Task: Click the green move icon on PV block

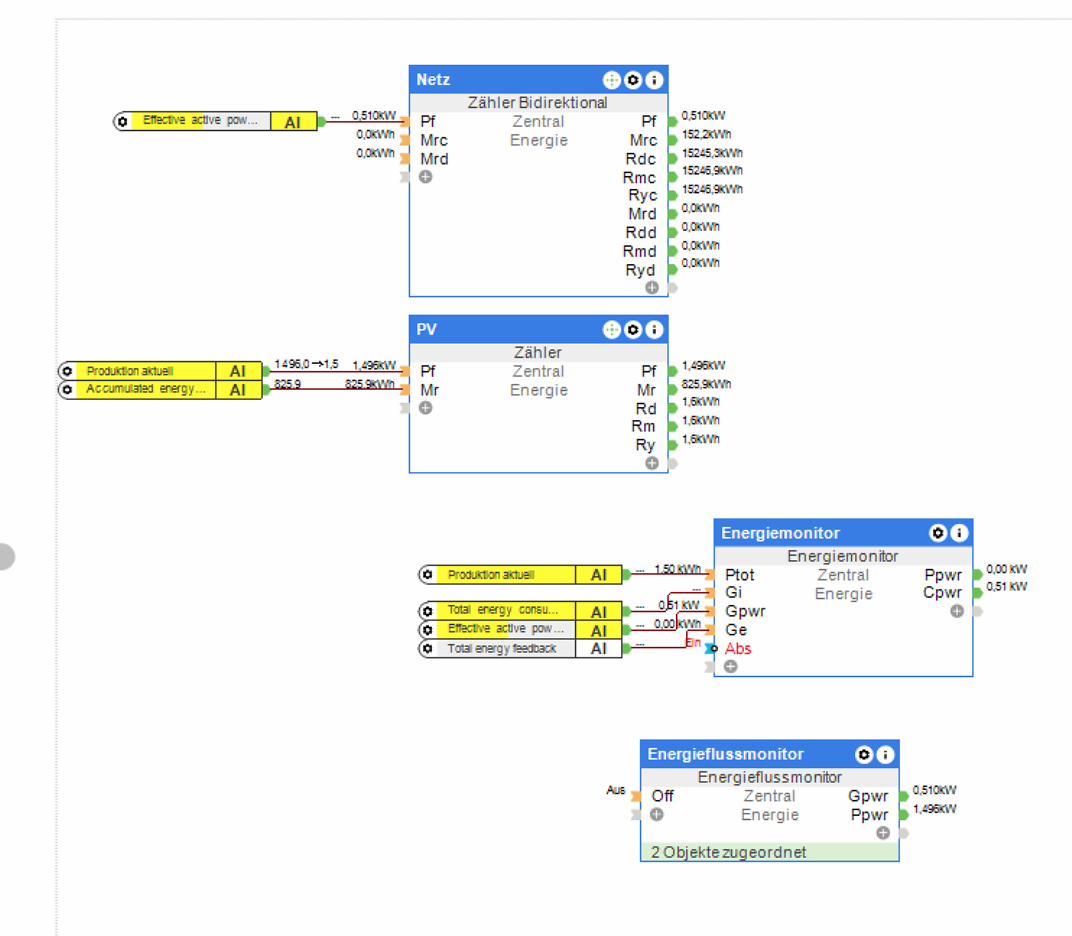Action: pyautogui.click(x=611, y=330)
